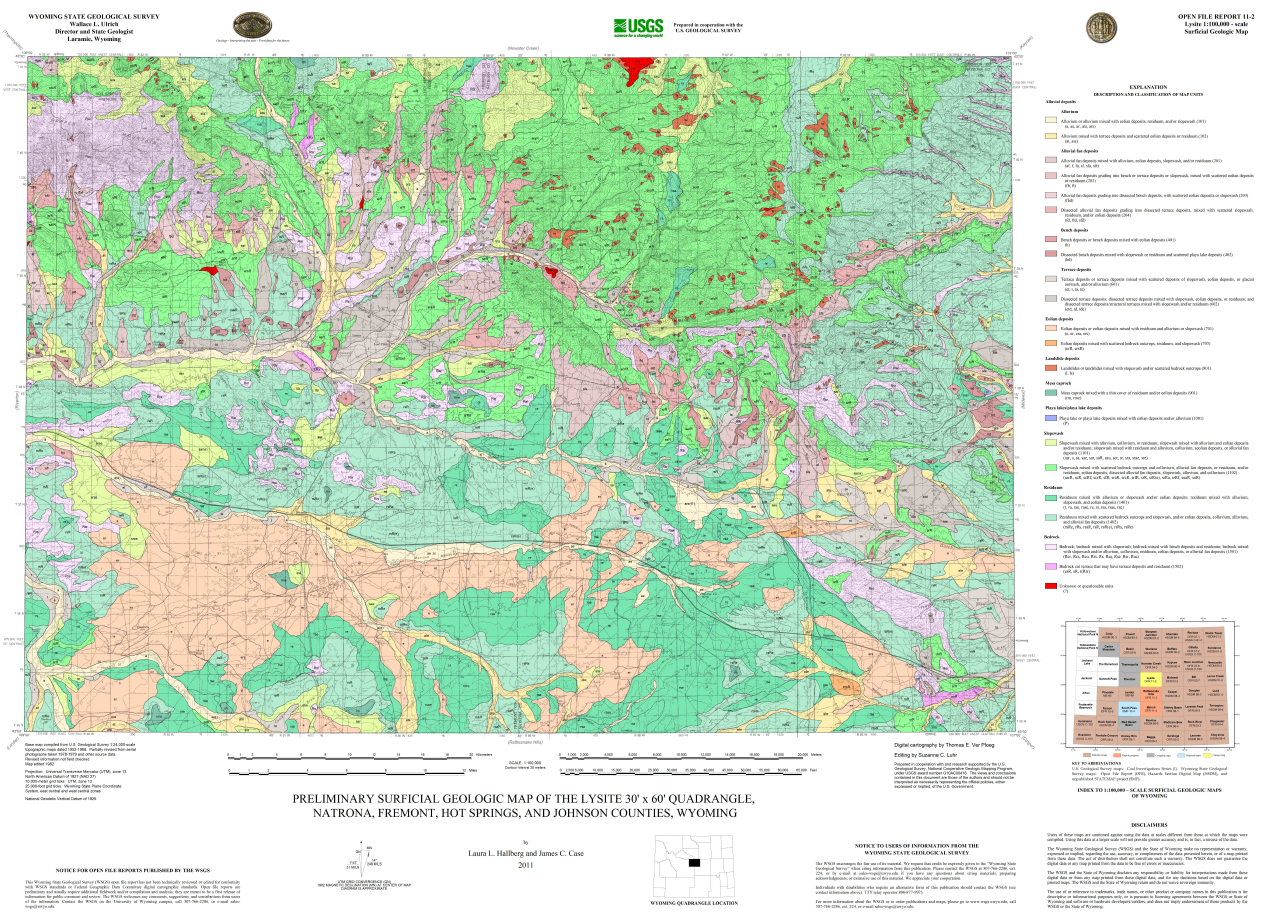Click the Mesa caprock legend swatch
Screen dimensions: 1267x919
pyautogui.click(x=1051, y=394)
